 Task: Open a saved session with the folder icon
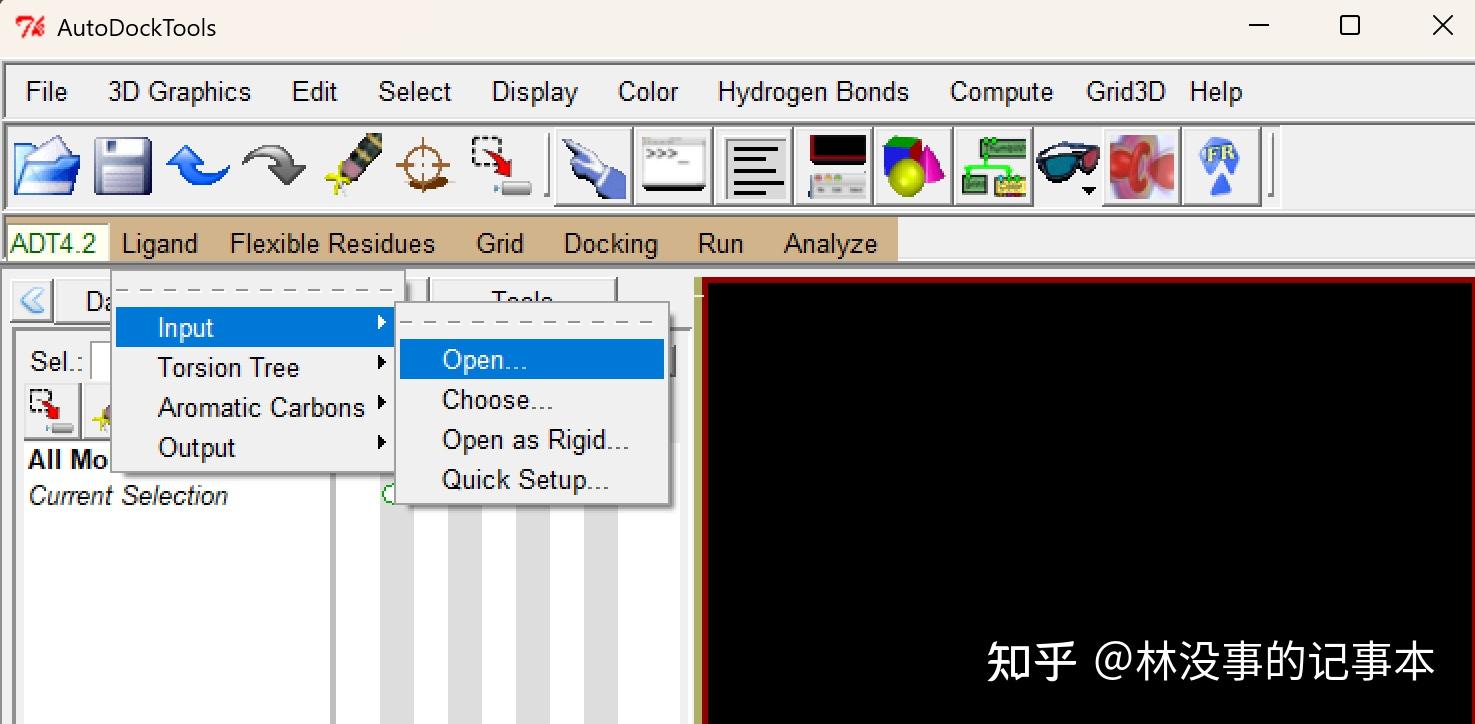point(47,165)
